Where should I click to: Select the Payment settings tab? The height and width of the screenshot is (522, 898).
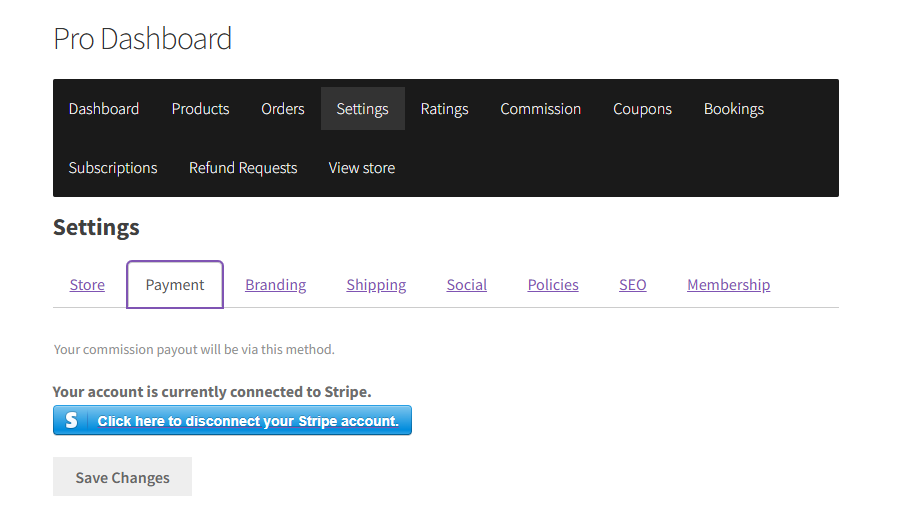point(175,285)
